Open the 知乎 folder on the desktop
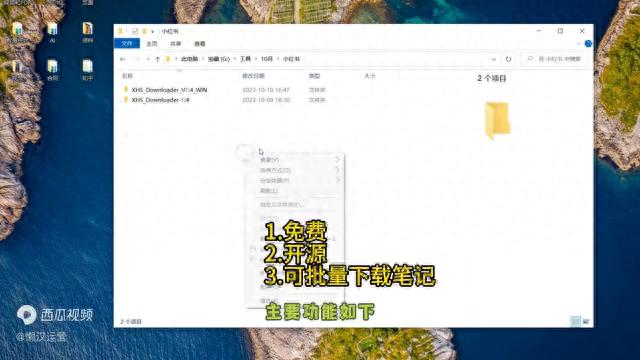Image resolution: width=640 pixels, height=360 pixels. 87,69
